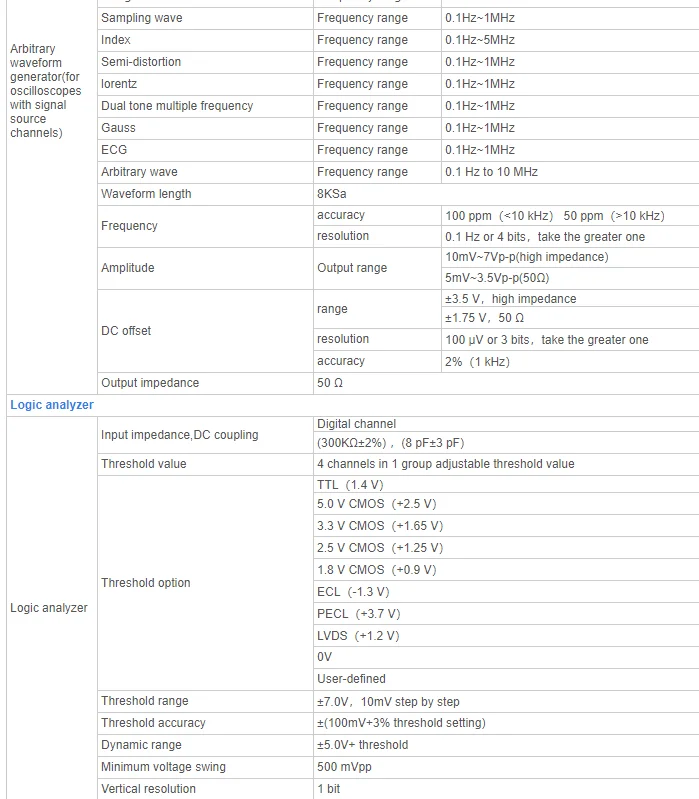Click the 8KSa value cell
Screen dimensions: 699x799
click(x=332, y=194)
